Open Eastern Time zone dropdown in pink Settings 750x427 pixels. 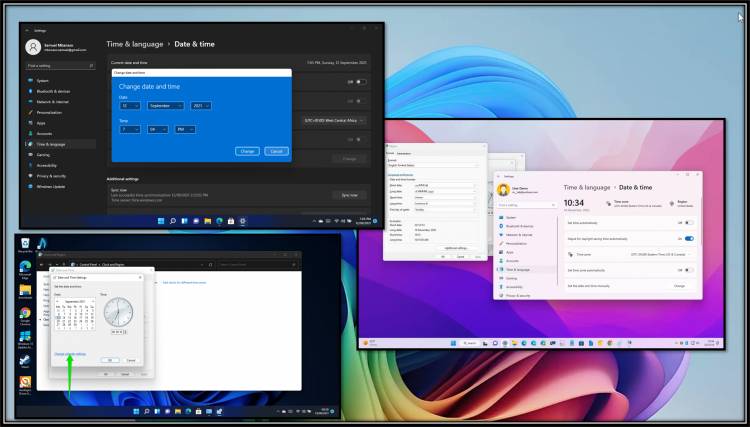point(660,254)
